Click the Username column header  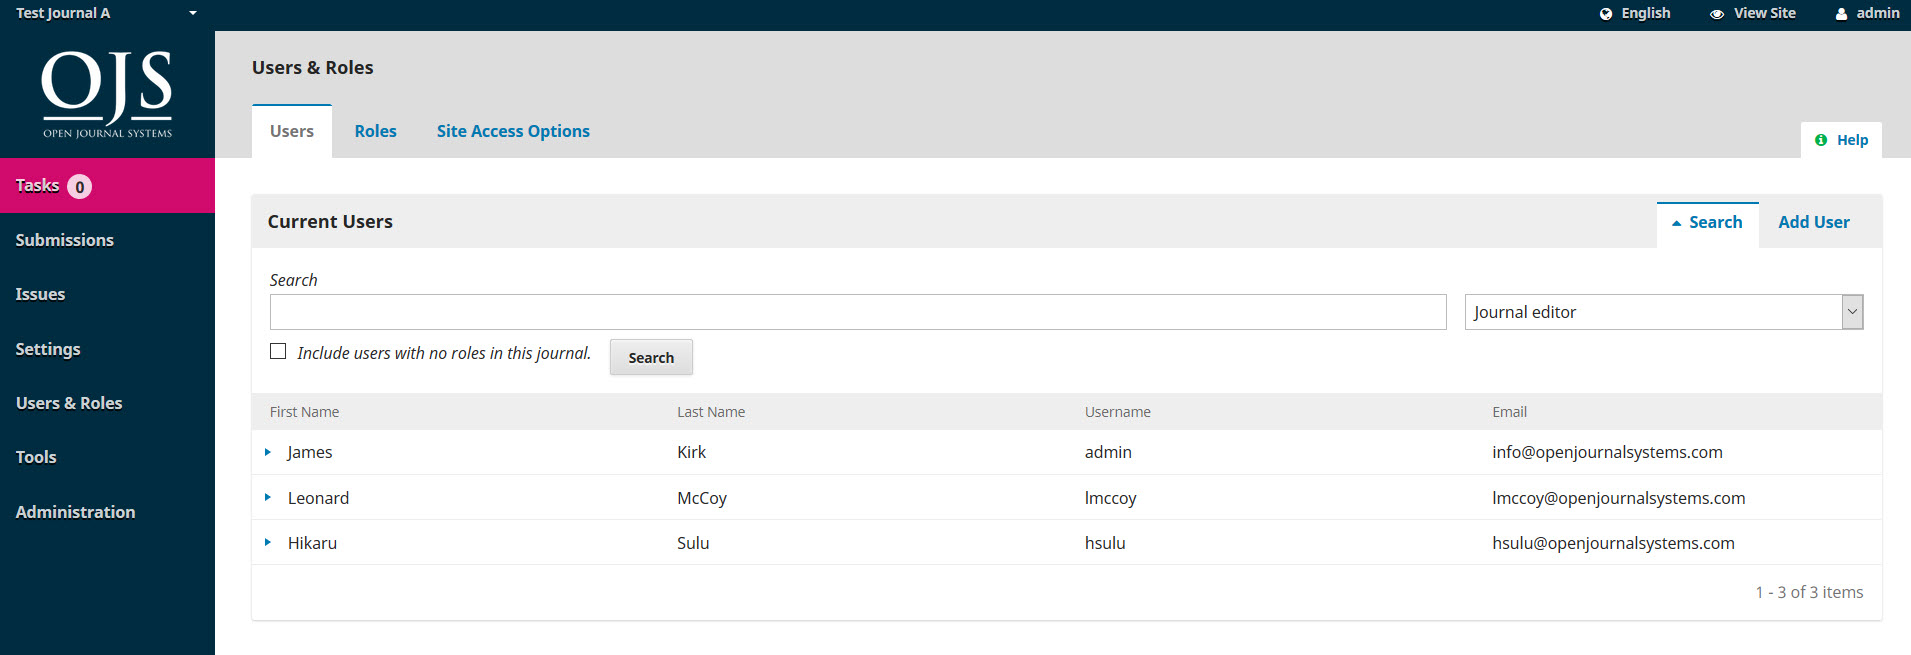(1118, 412)
